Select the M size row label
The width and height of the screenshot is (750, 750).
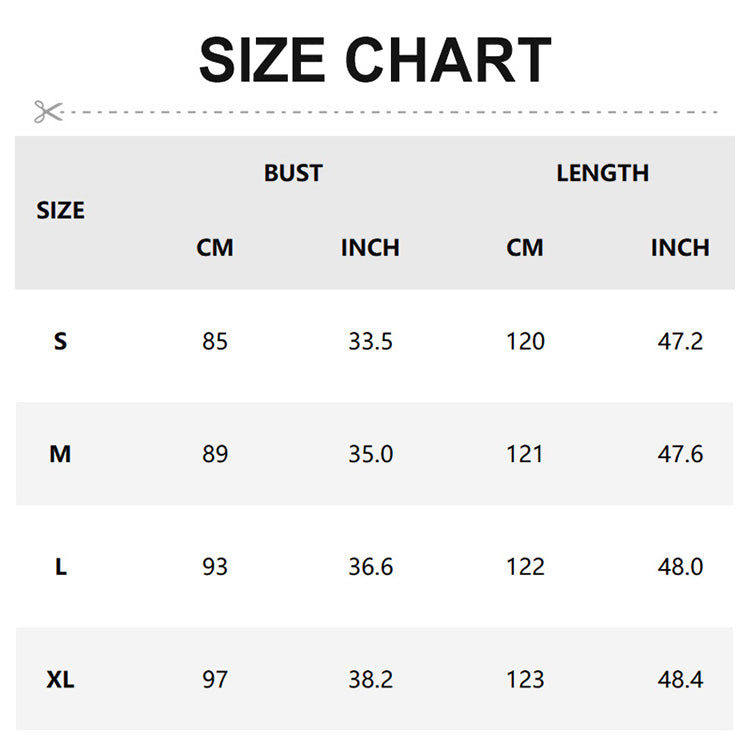coord(60,454)
